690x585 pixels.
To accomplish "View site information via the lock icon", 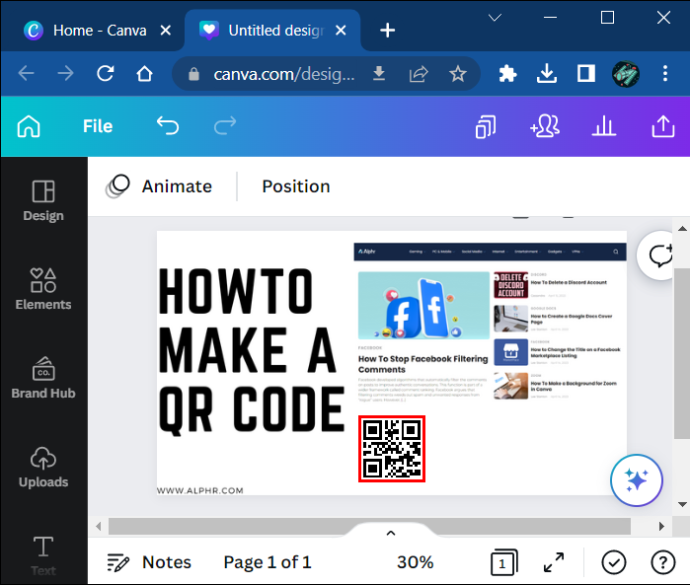I will (194, 74).
